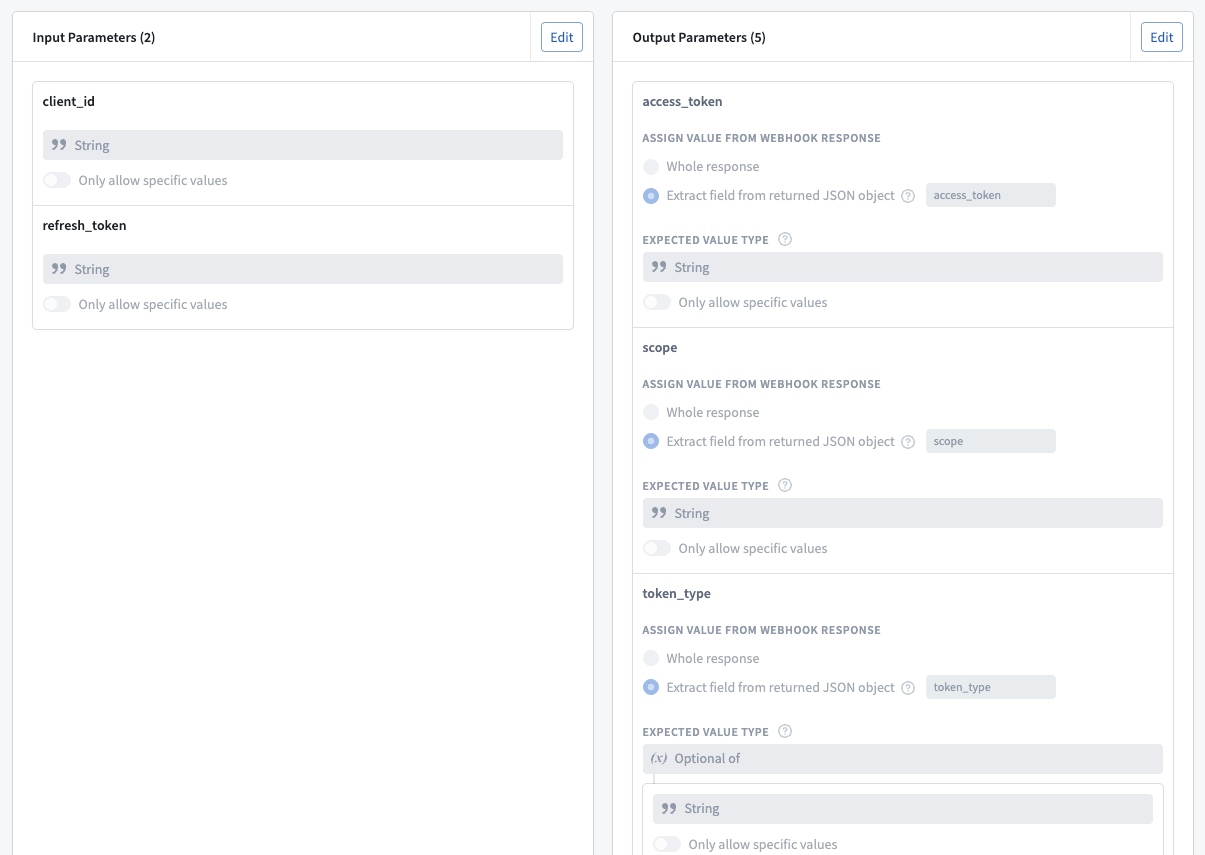
Task: Open String type dropdown for client_id
Action: (303, 145)
